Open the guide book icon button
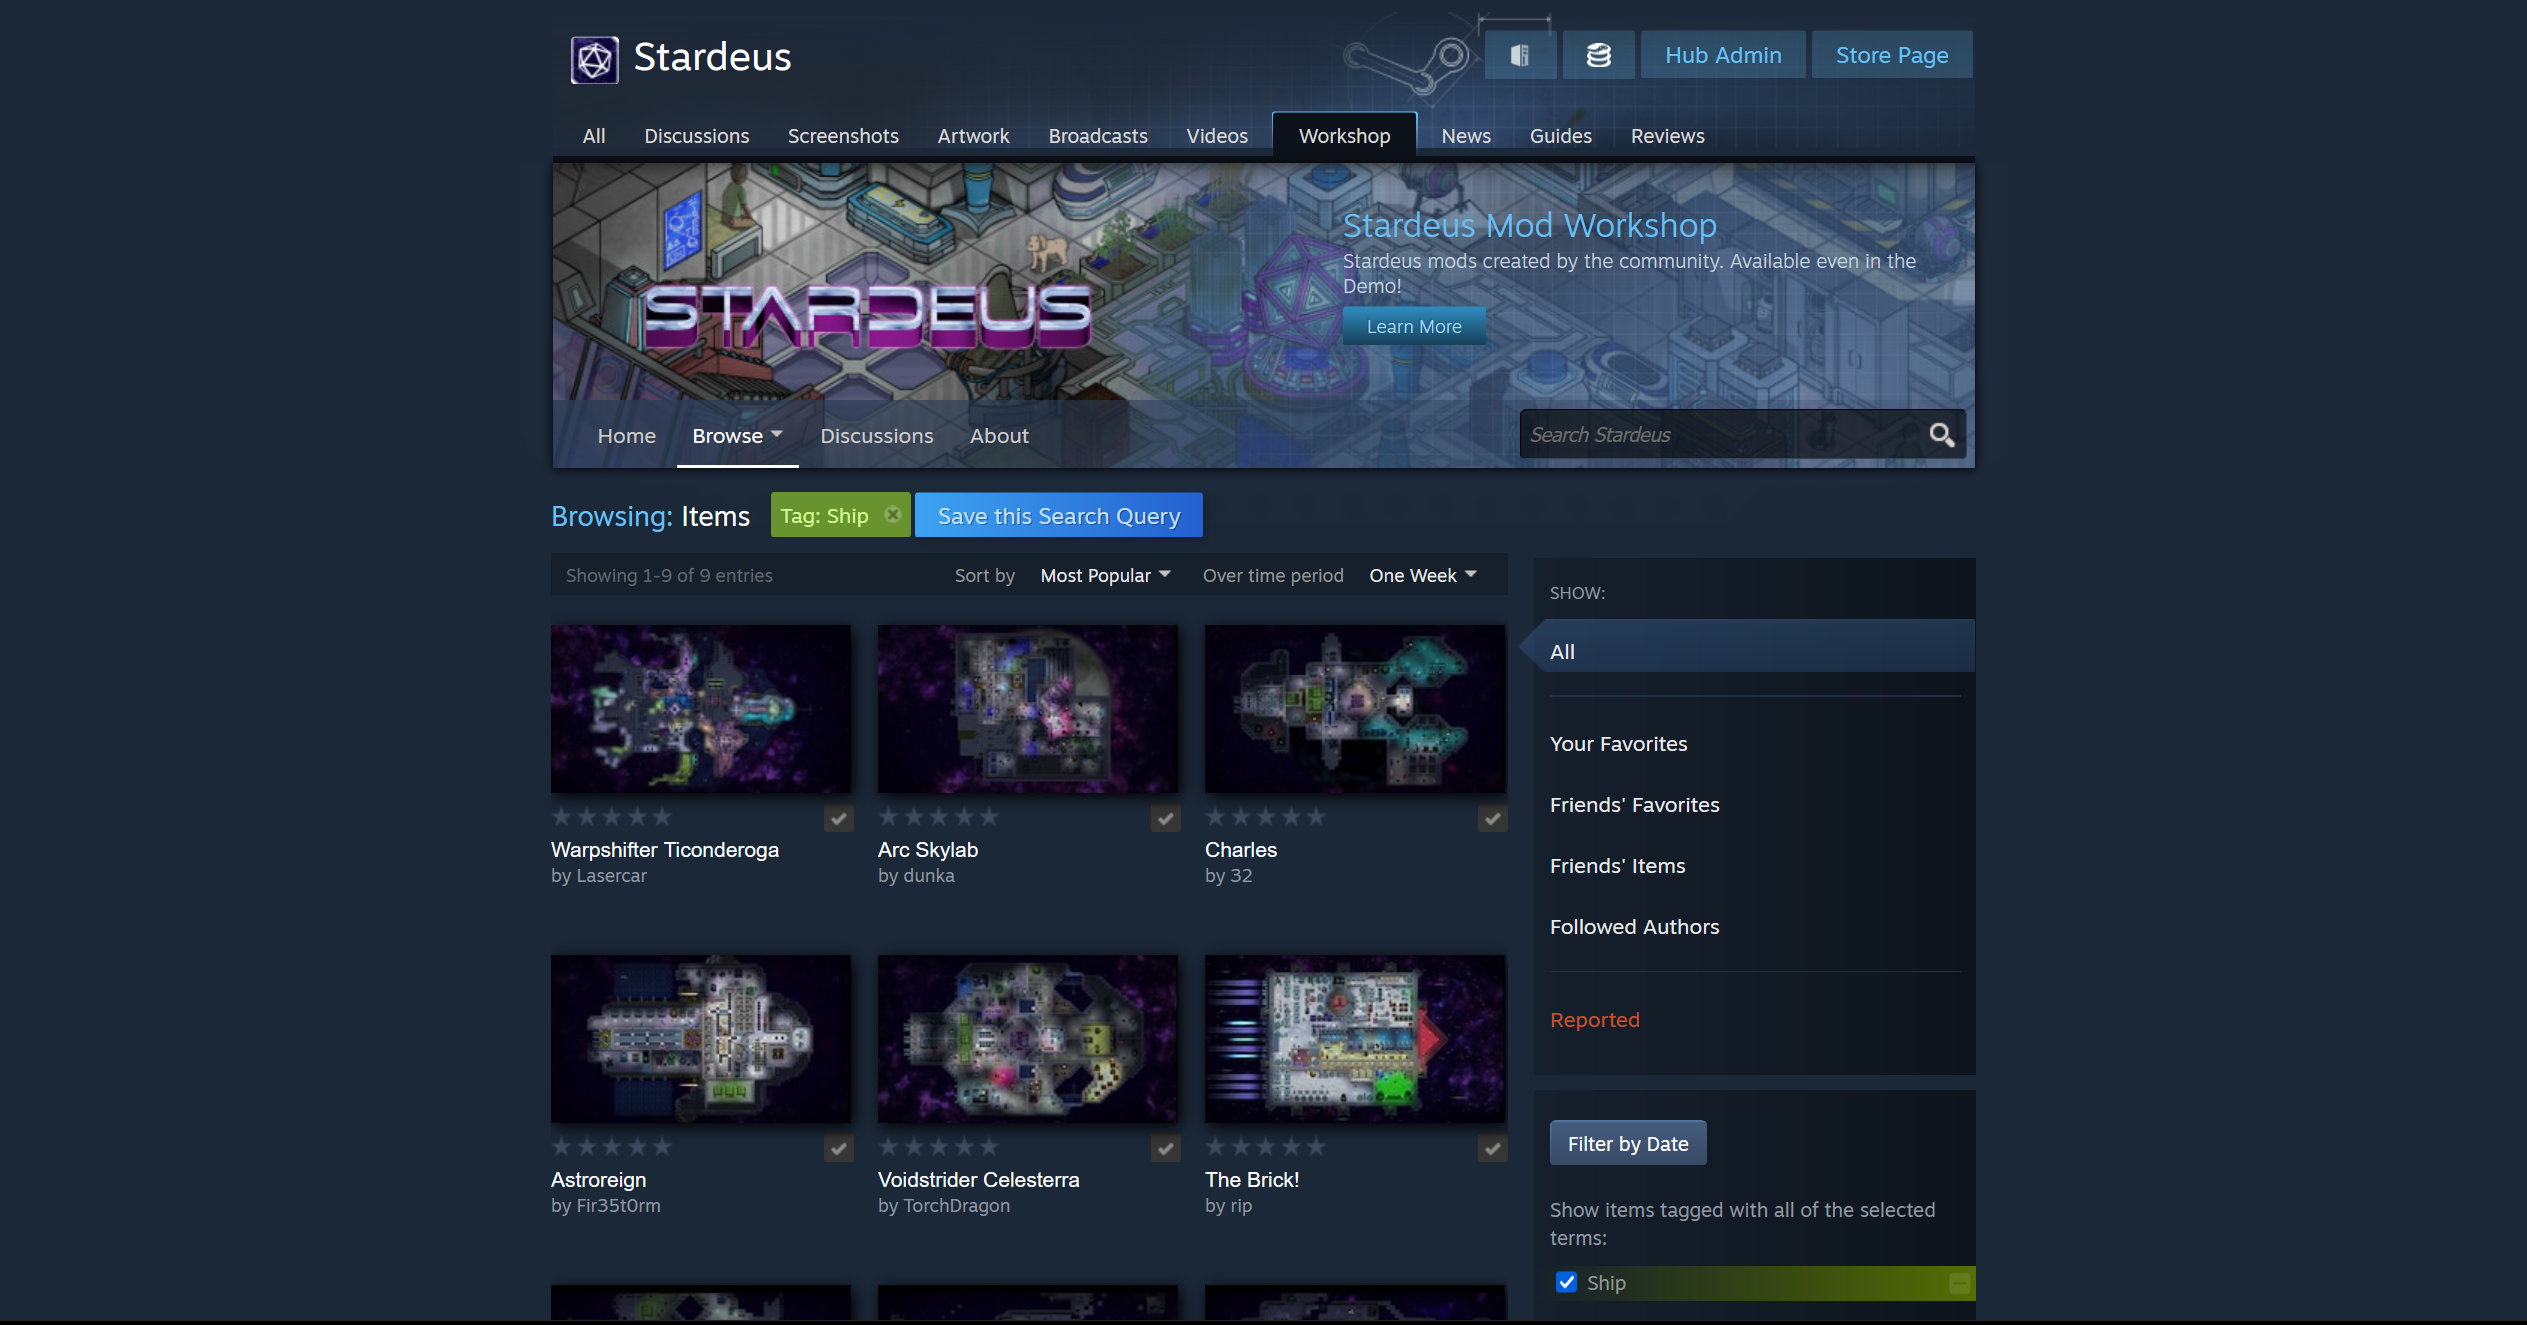The image size is (2527, 1325). click(1520, 55)
